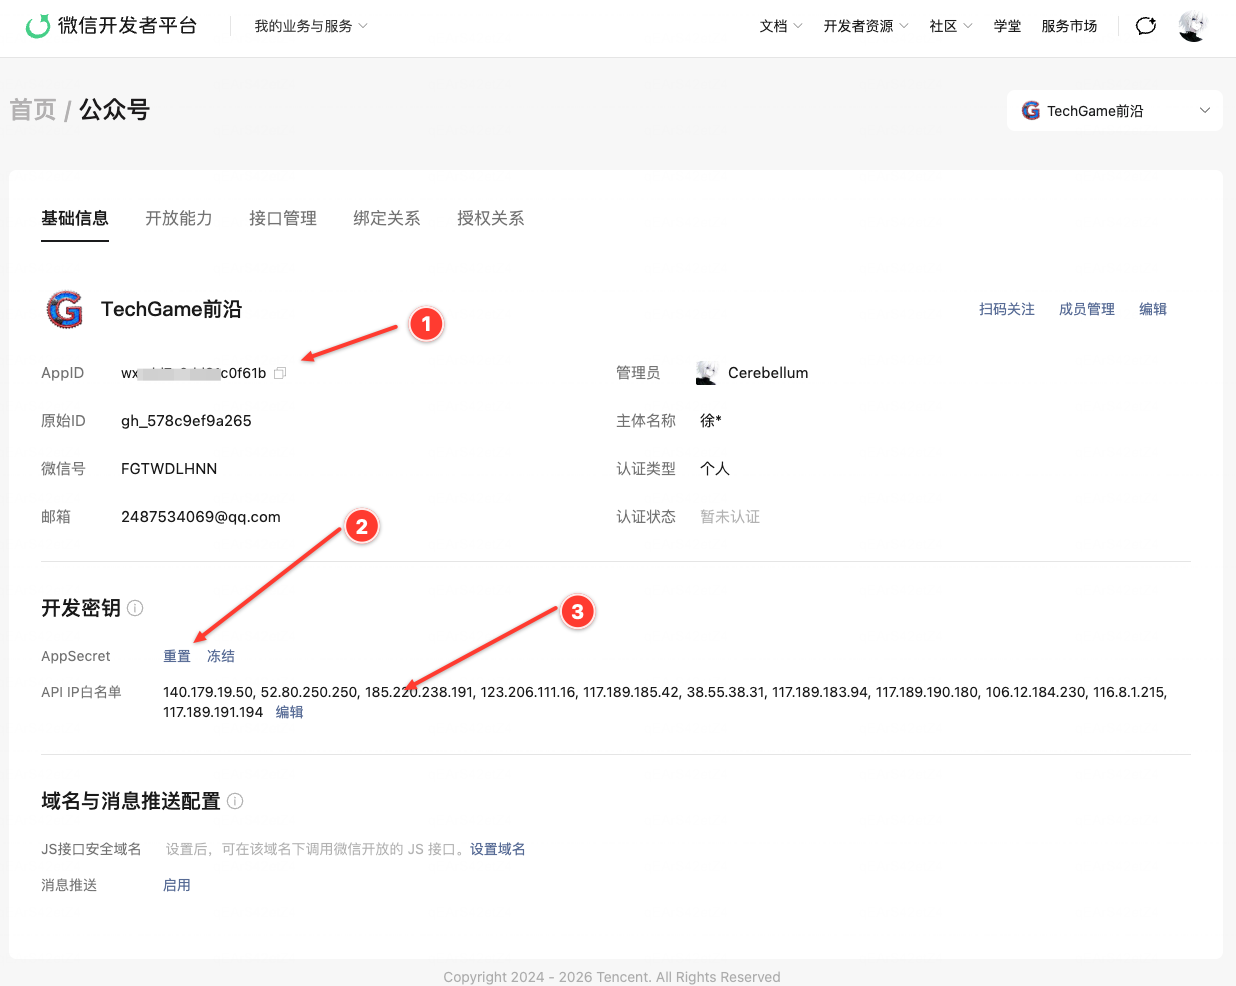The height and width of the screenshot is (986, 1236).
Task: Freeze the AppSecret with 冻结
Action: (221, 656)
